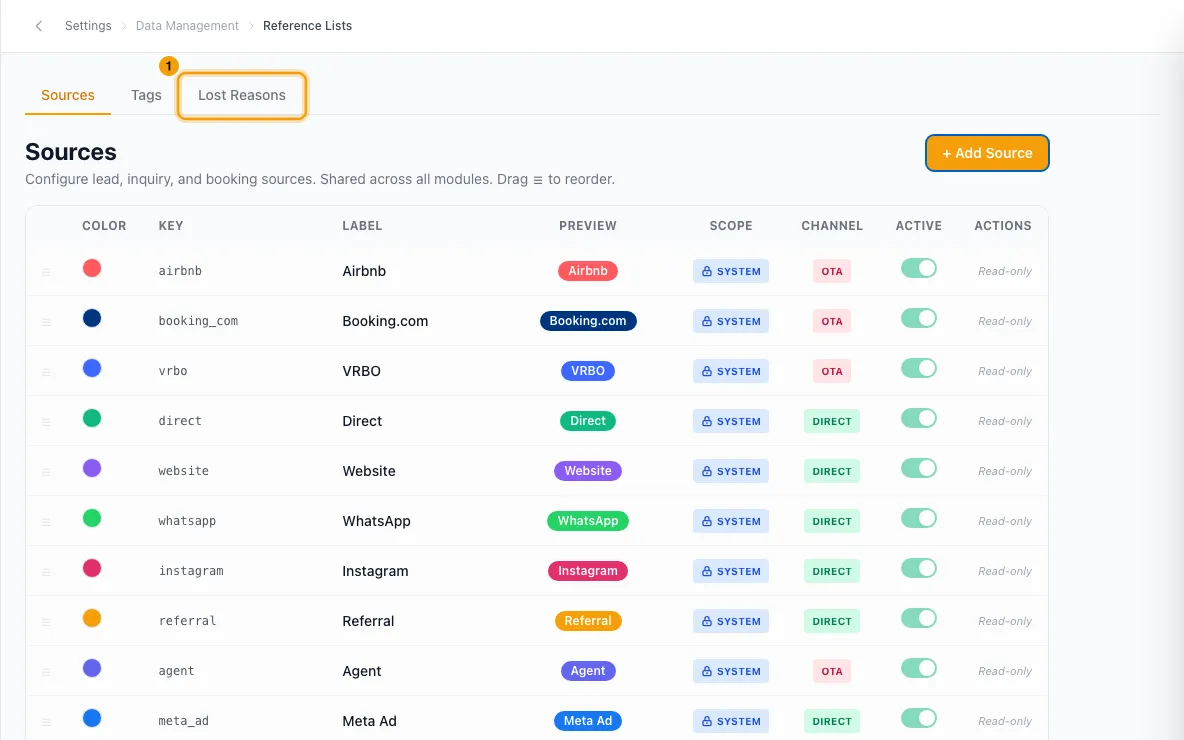Click the CHANNEL column header

(x=831, y=226)
